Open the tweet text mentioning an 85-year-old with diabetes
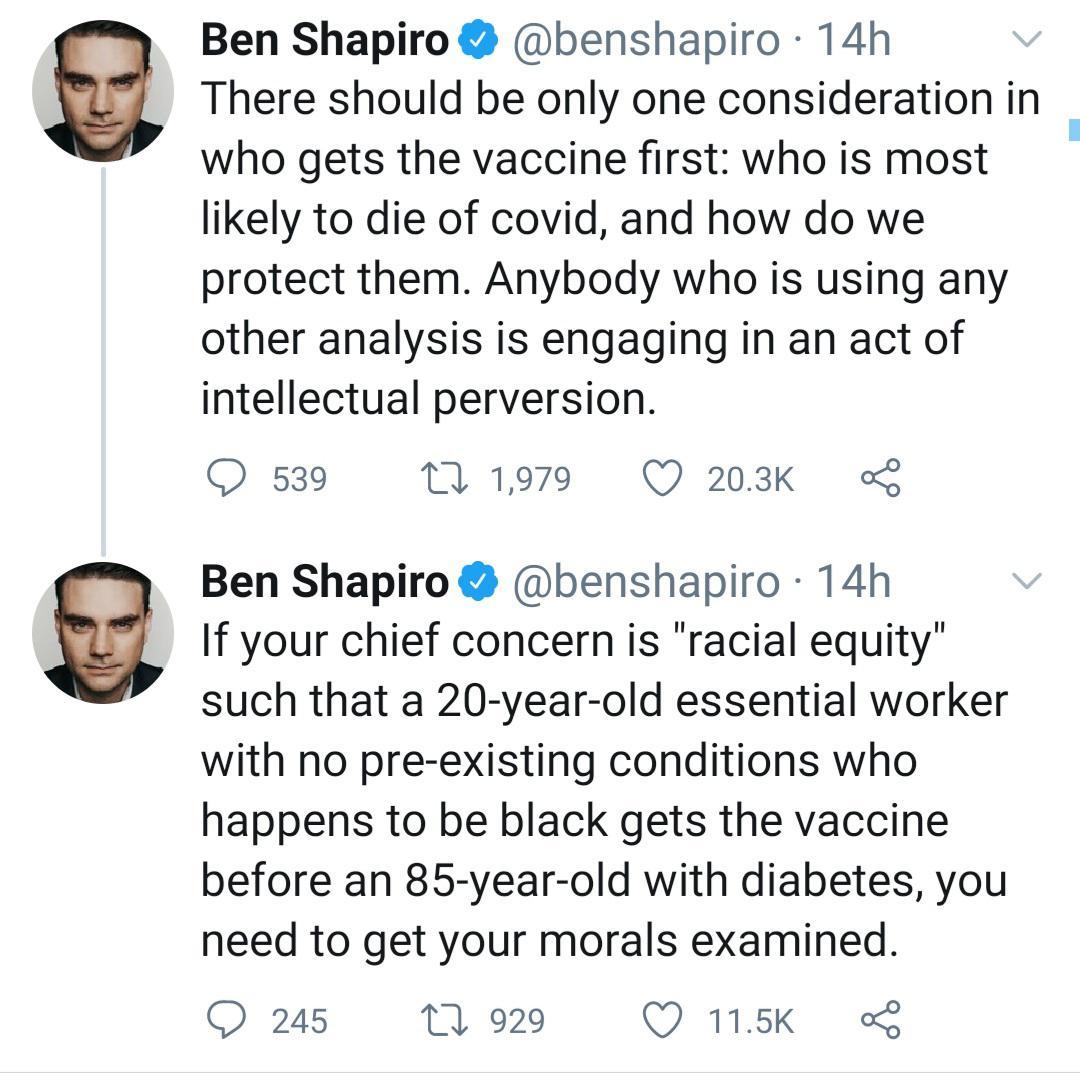 [600, 790]
